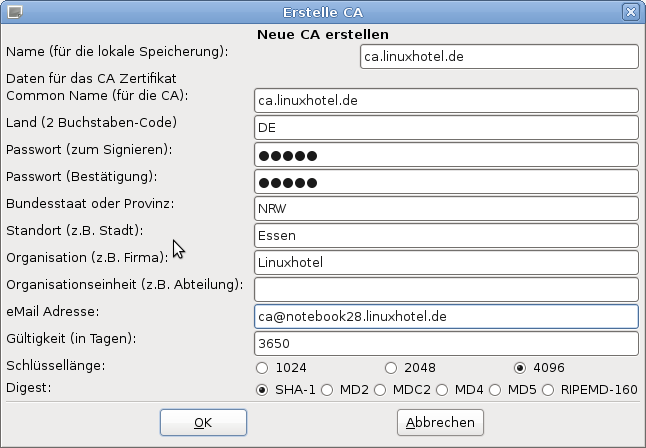Screen dimensions: 646x448
Task: Focus the password confirmation field
Action: (446, 182)
